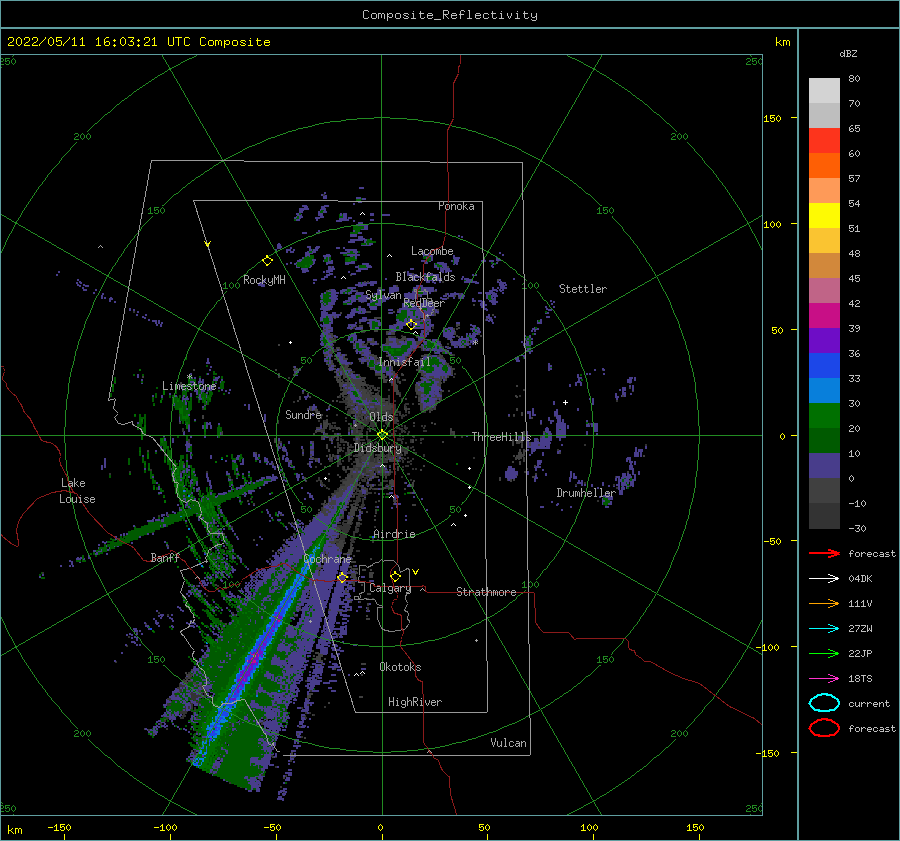Click the yellow radar site marker at Didsbury
This screenshot has width=900, height=841.
pos(382,435)
